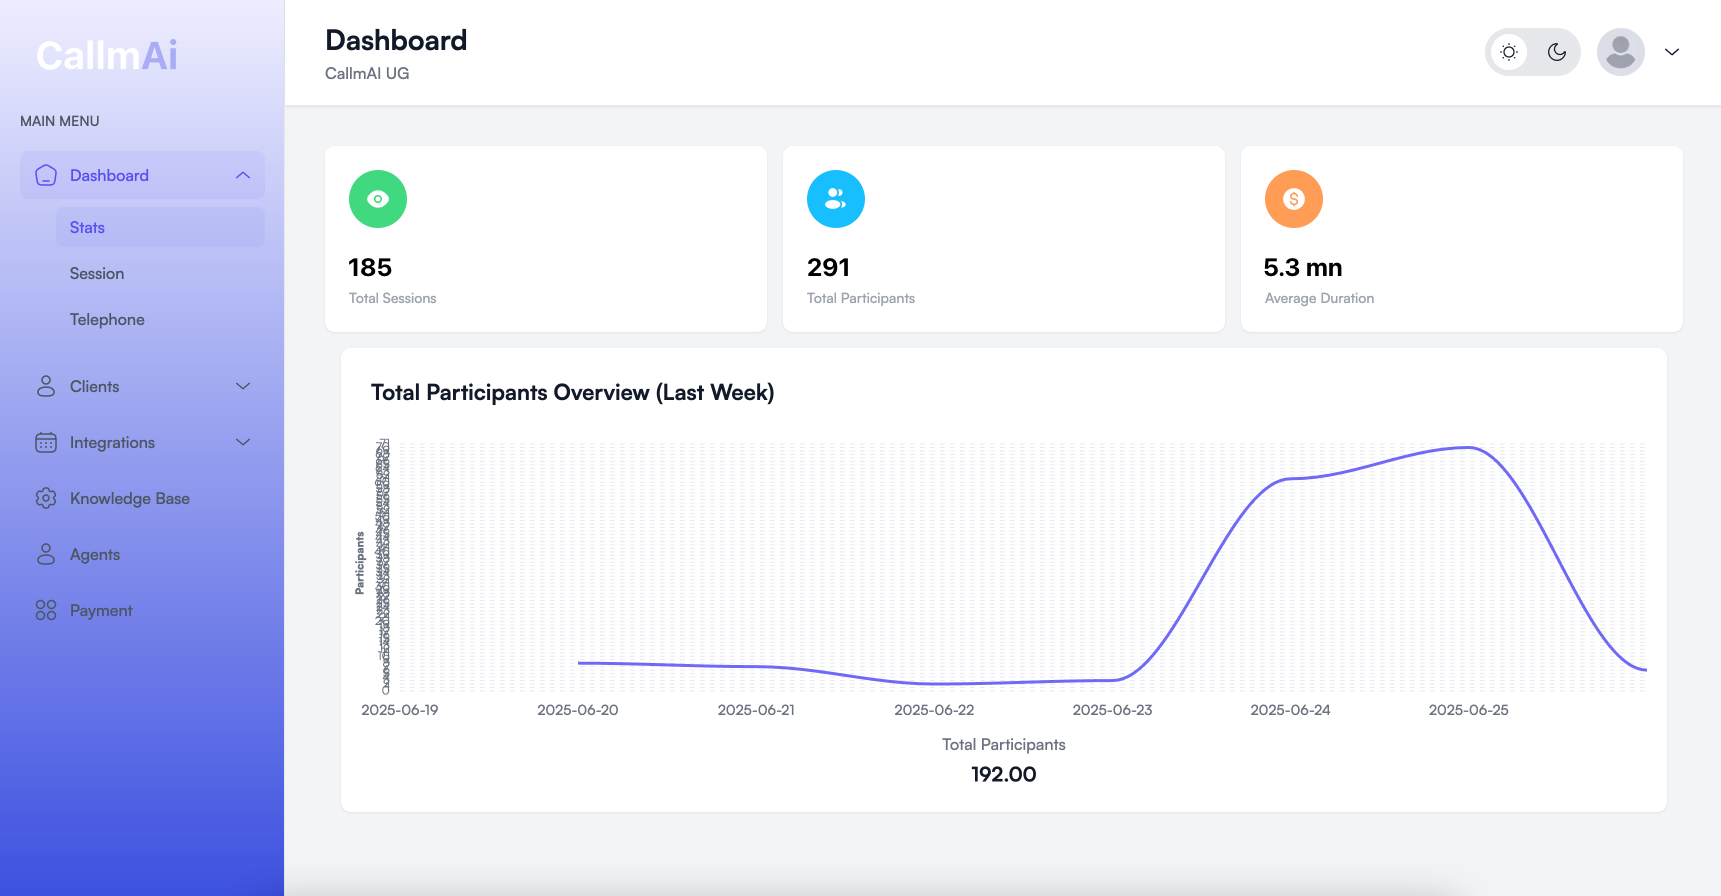Click the Payment grid icon
The height and width of the screenshot is (896, 1721).
[46, 611]
